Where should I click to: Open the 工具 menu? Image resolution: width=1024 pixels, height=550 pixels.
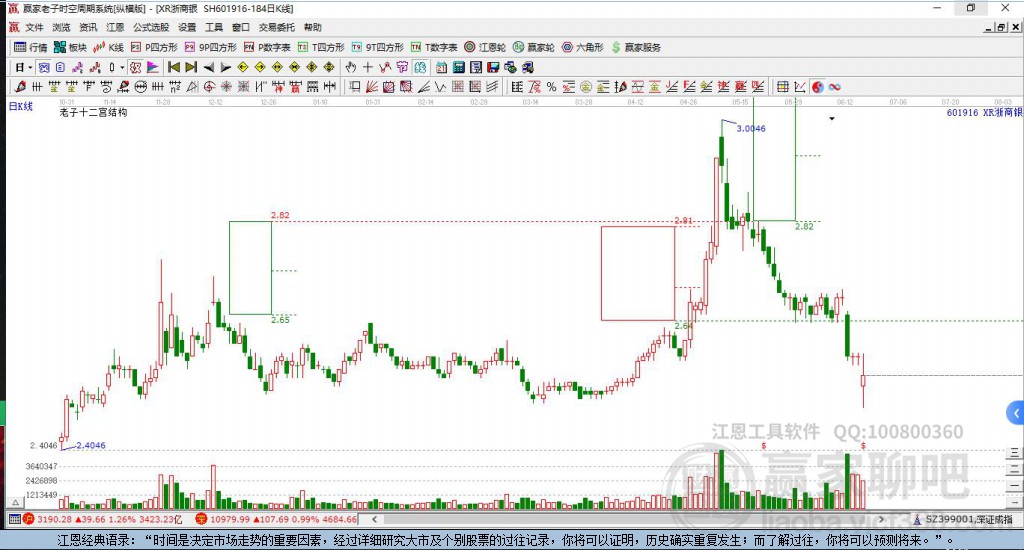214,27
